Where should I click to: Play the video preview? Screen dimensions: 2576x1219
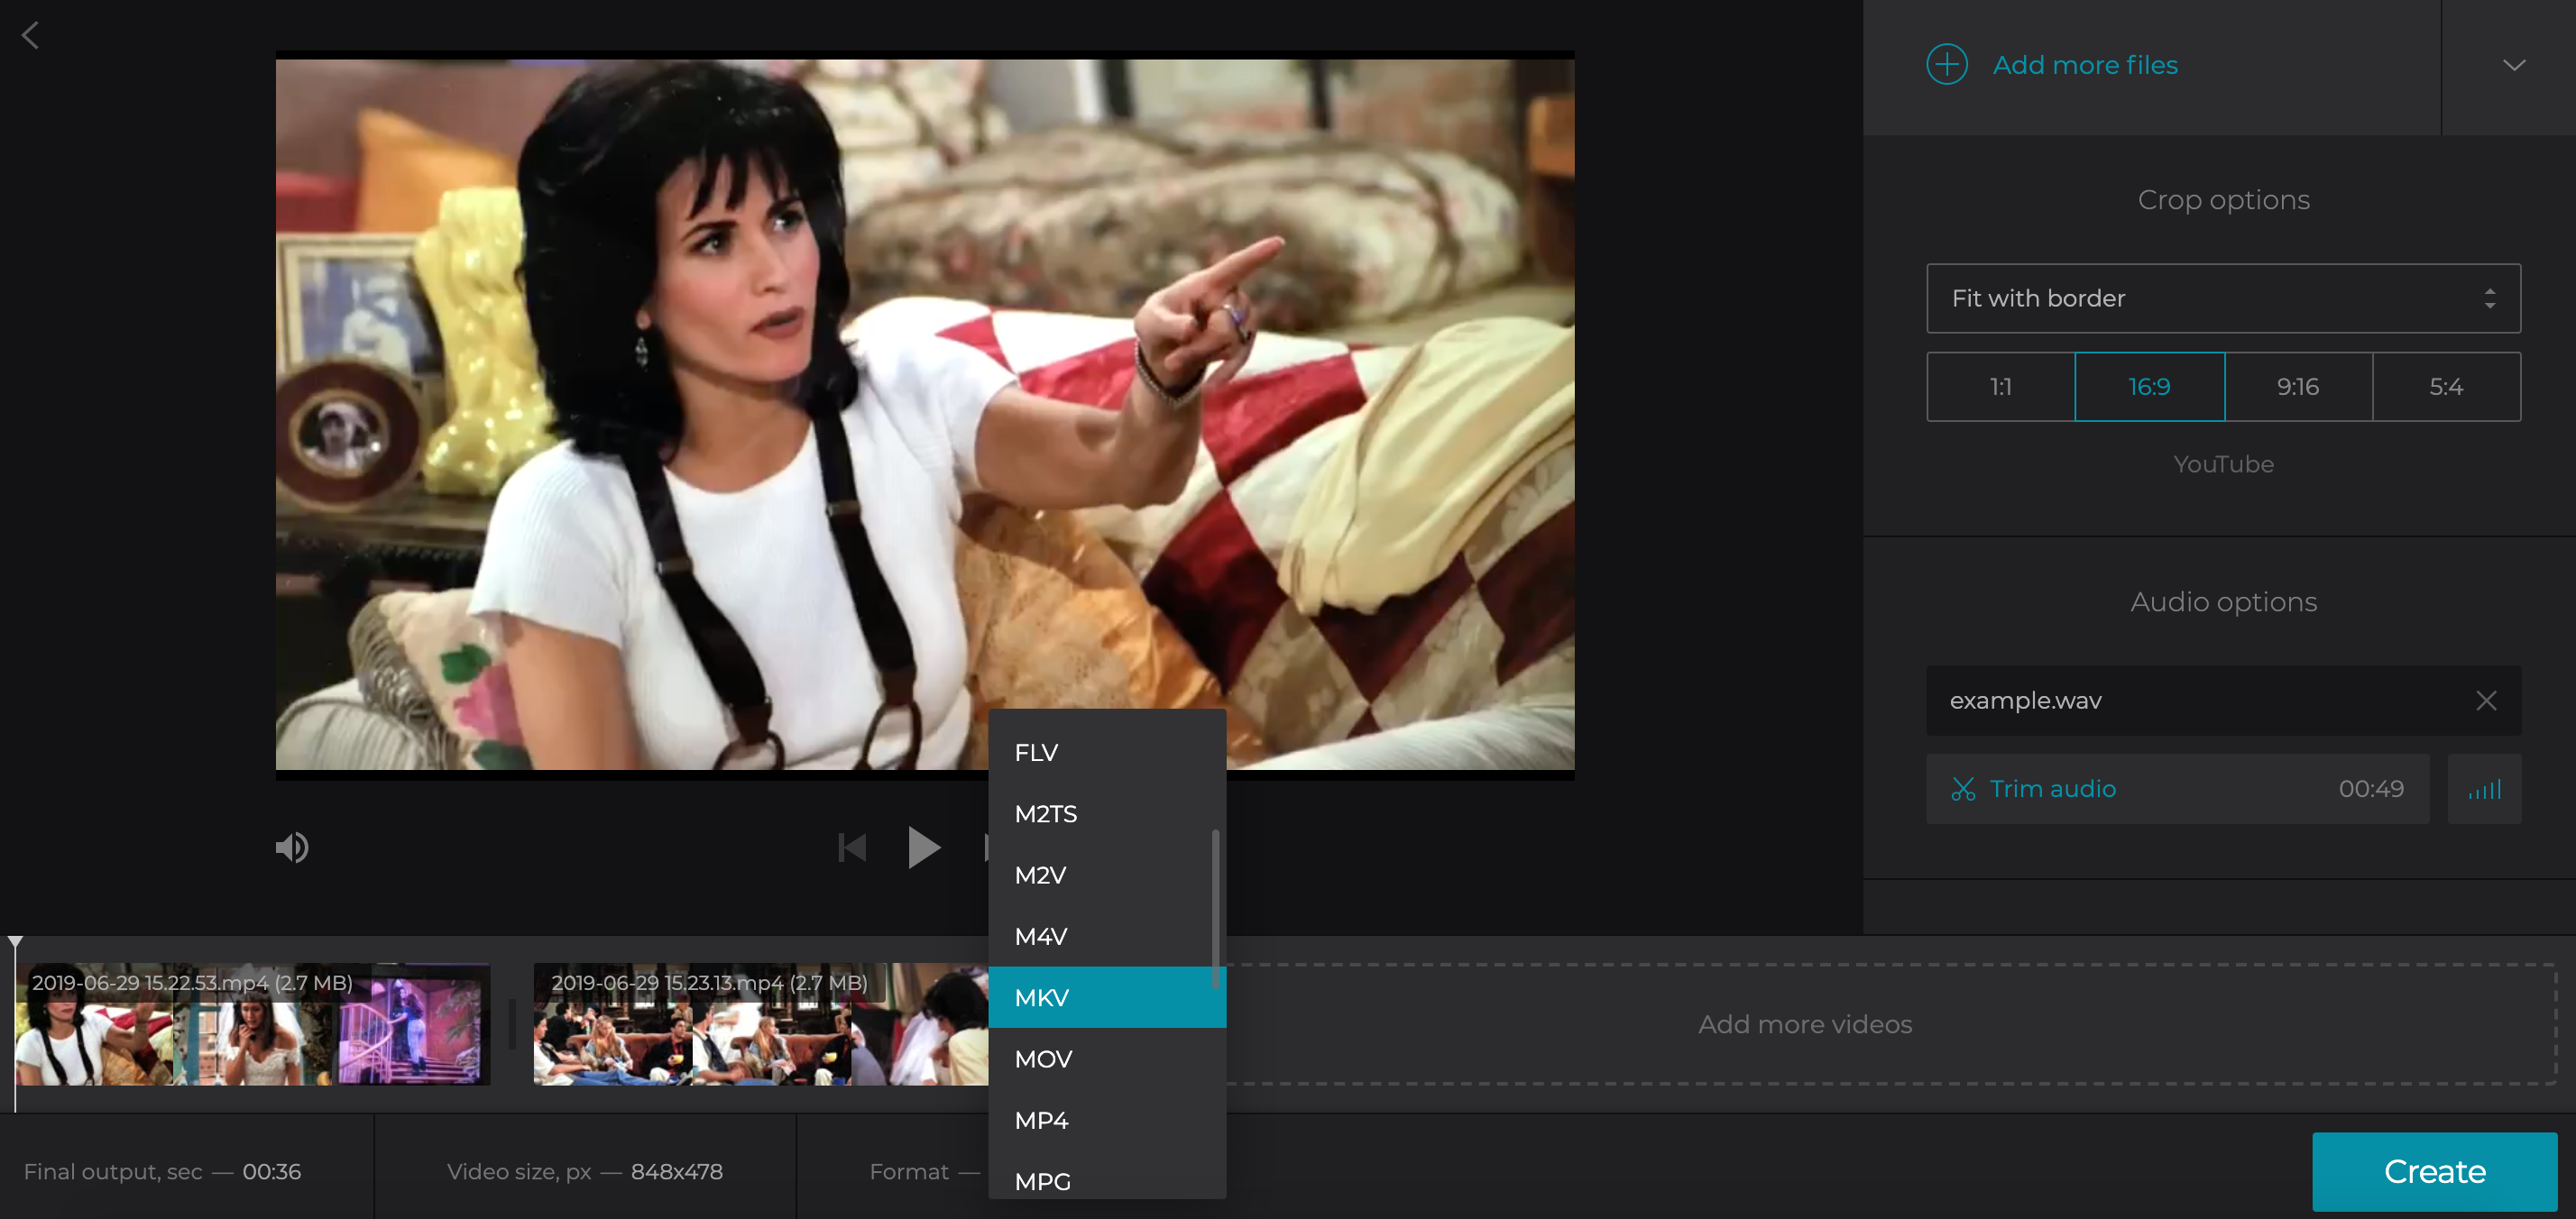tap(923, 847)
